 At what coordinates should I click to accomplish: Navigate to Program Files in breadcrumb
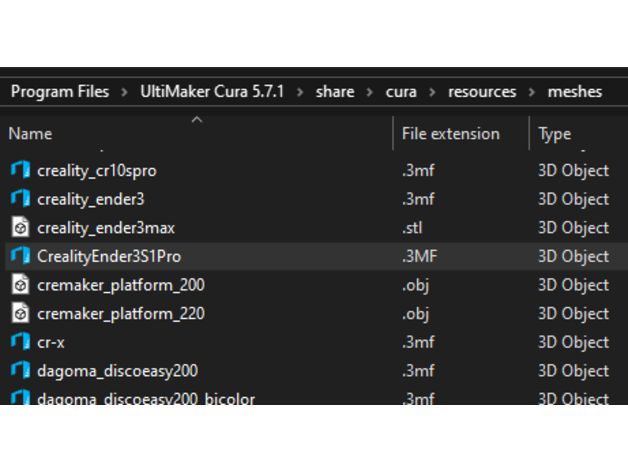coord(60,92)
